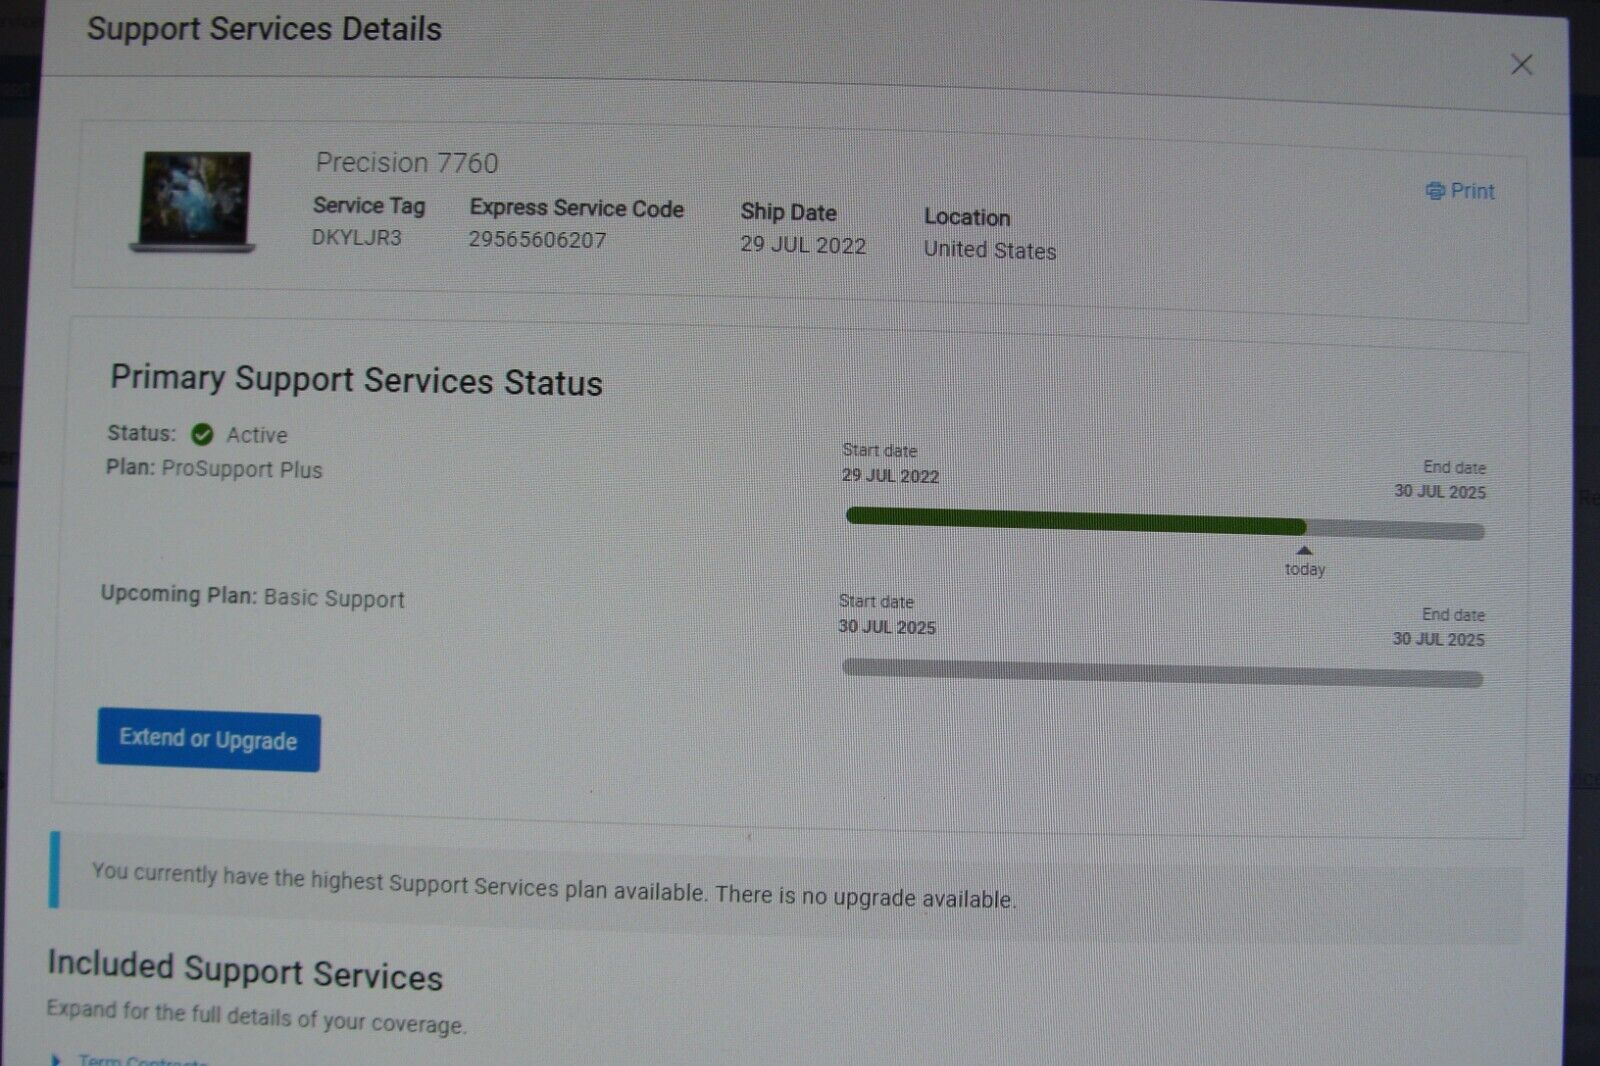The width and height of the screenshot is (1600, 1066).
Task: Click the Basic Support start date 30 JUL 2025
Action: coord(887,627)
